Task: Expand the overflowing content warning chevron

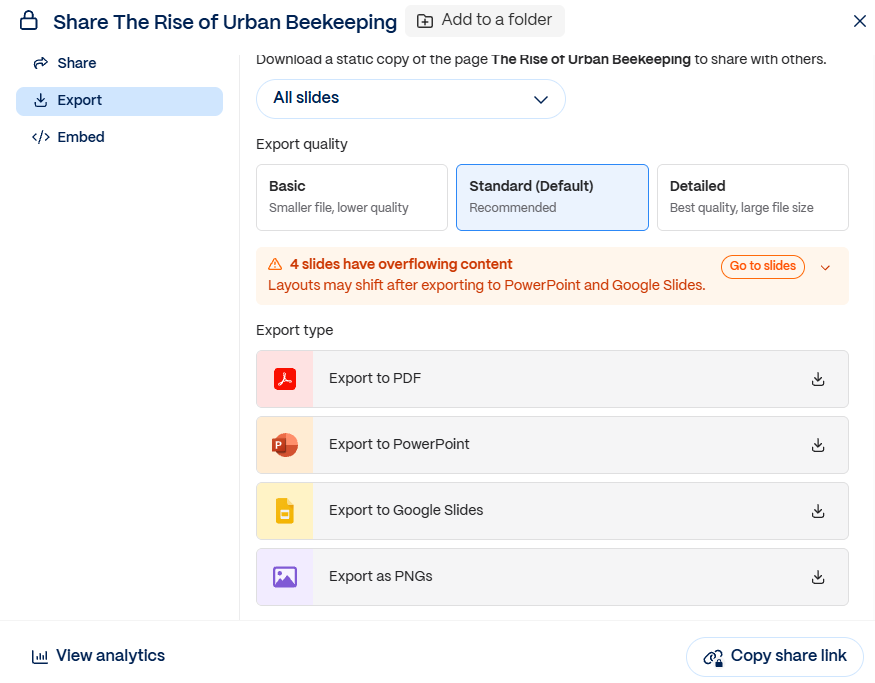Action: pyautogui.click(x=825, y=267)
